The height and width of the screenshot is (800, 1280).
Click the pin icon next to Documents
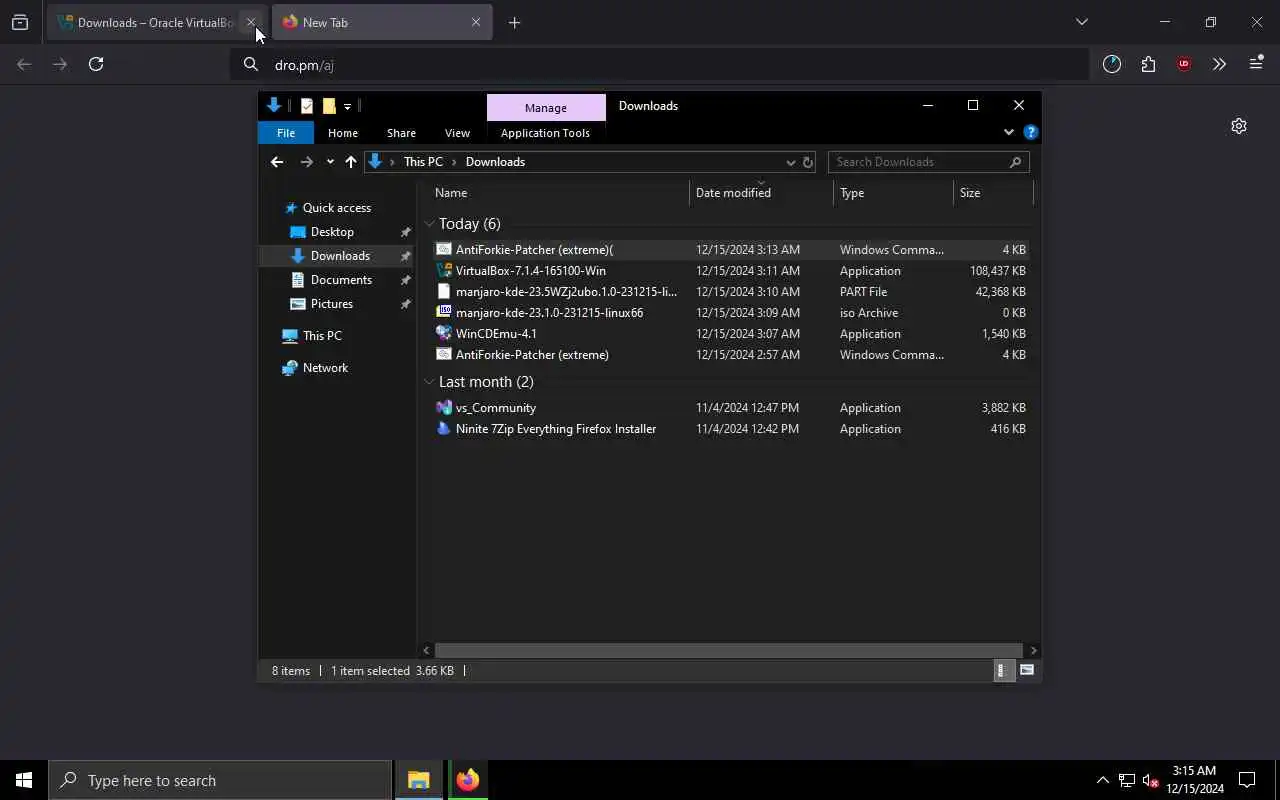[x=405, y=280]
